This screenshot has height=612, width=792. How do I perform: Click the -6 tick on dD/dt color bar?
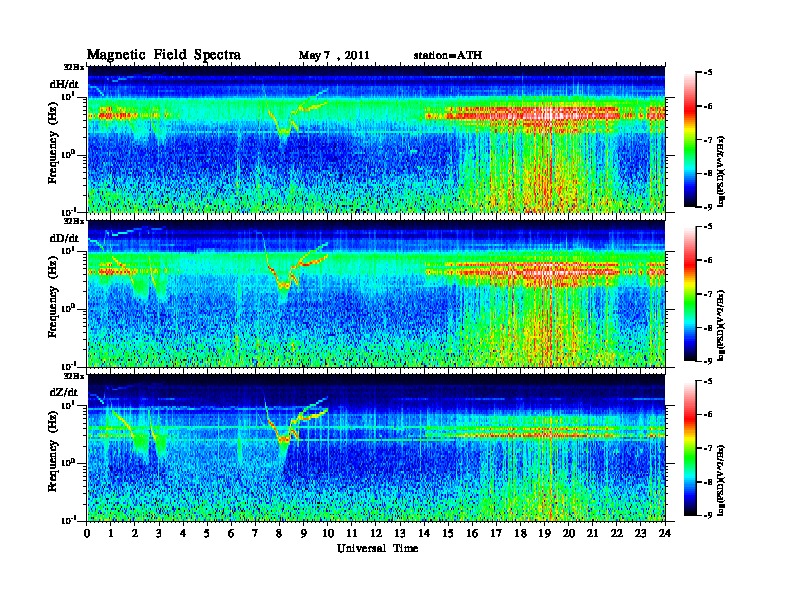click(x=708, y=260)
